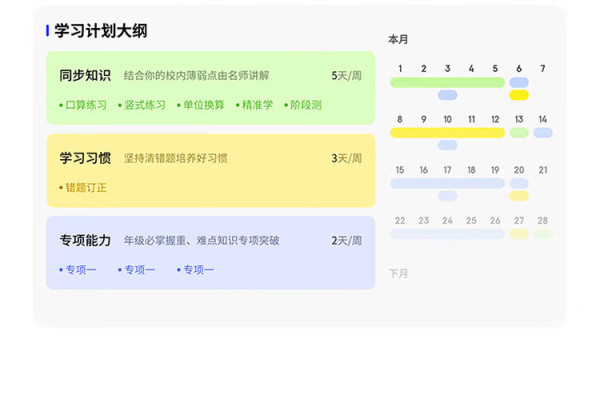The height and width of the screenshot is (398, 600).
Task: Switch to the 下月 calendar tab
Action: 398,273
